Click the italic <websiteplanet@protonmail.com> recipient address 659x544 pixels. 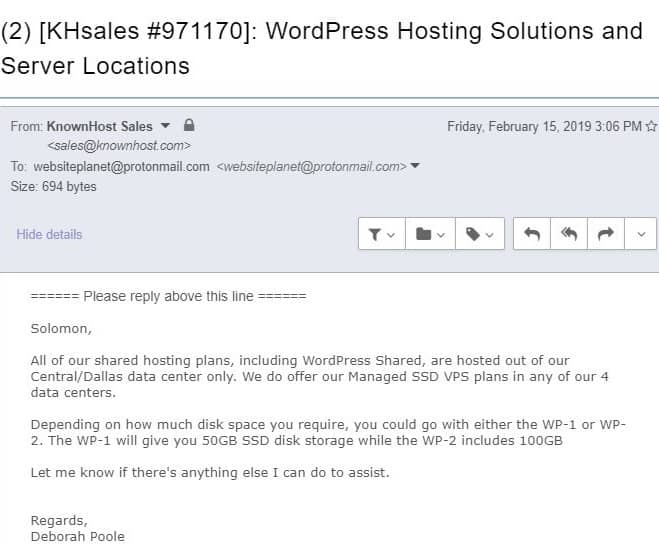(311, 166)
